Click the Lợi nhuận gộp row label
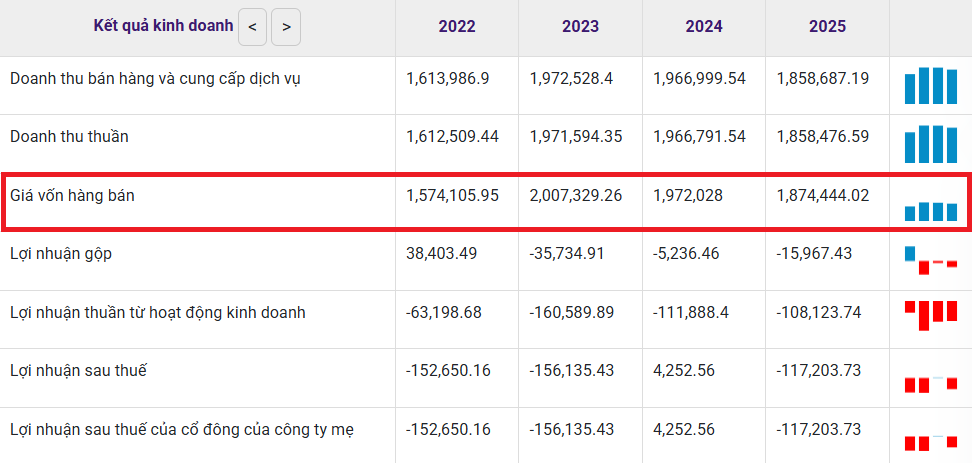Image resolution: width=972 pixels, height=463 pixels. [61, 254]
